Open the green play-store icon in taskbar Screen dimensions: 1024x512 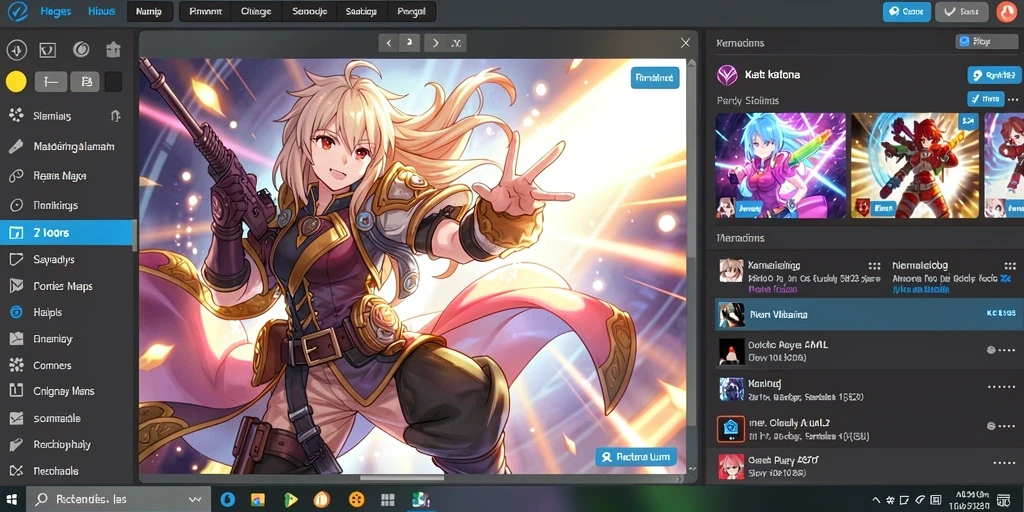tap(291, 500)
